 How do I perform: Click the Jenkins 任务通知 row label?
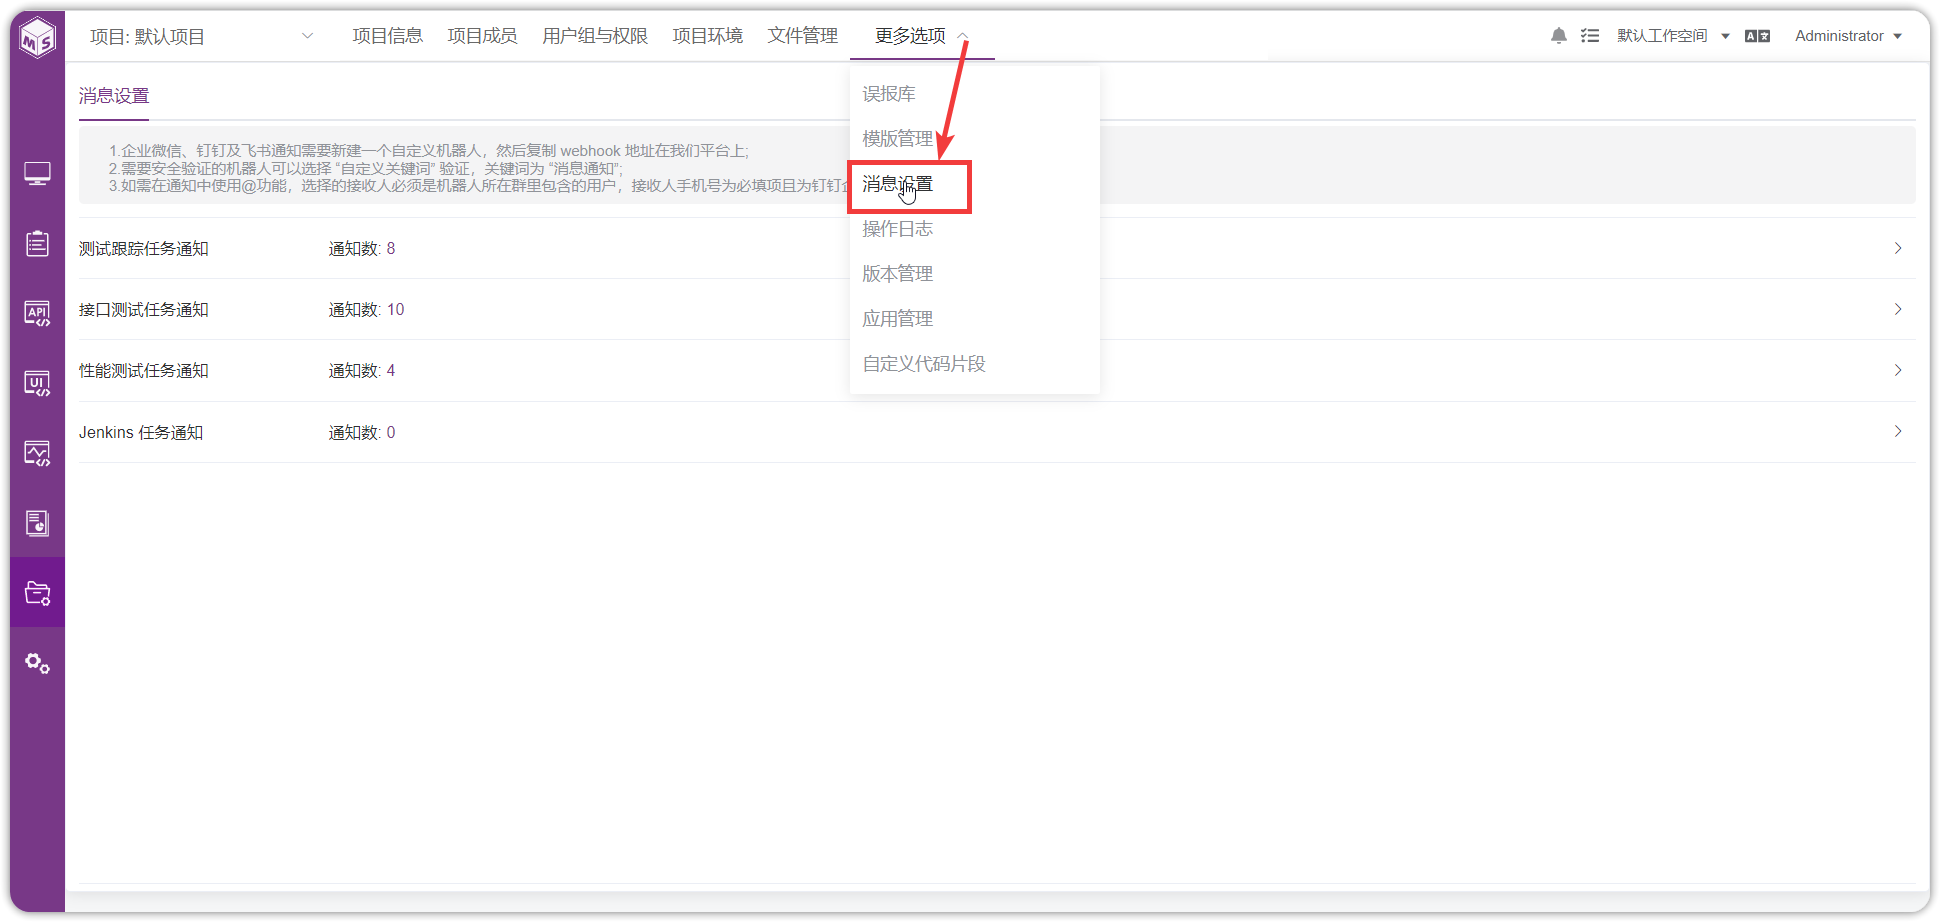141,433
